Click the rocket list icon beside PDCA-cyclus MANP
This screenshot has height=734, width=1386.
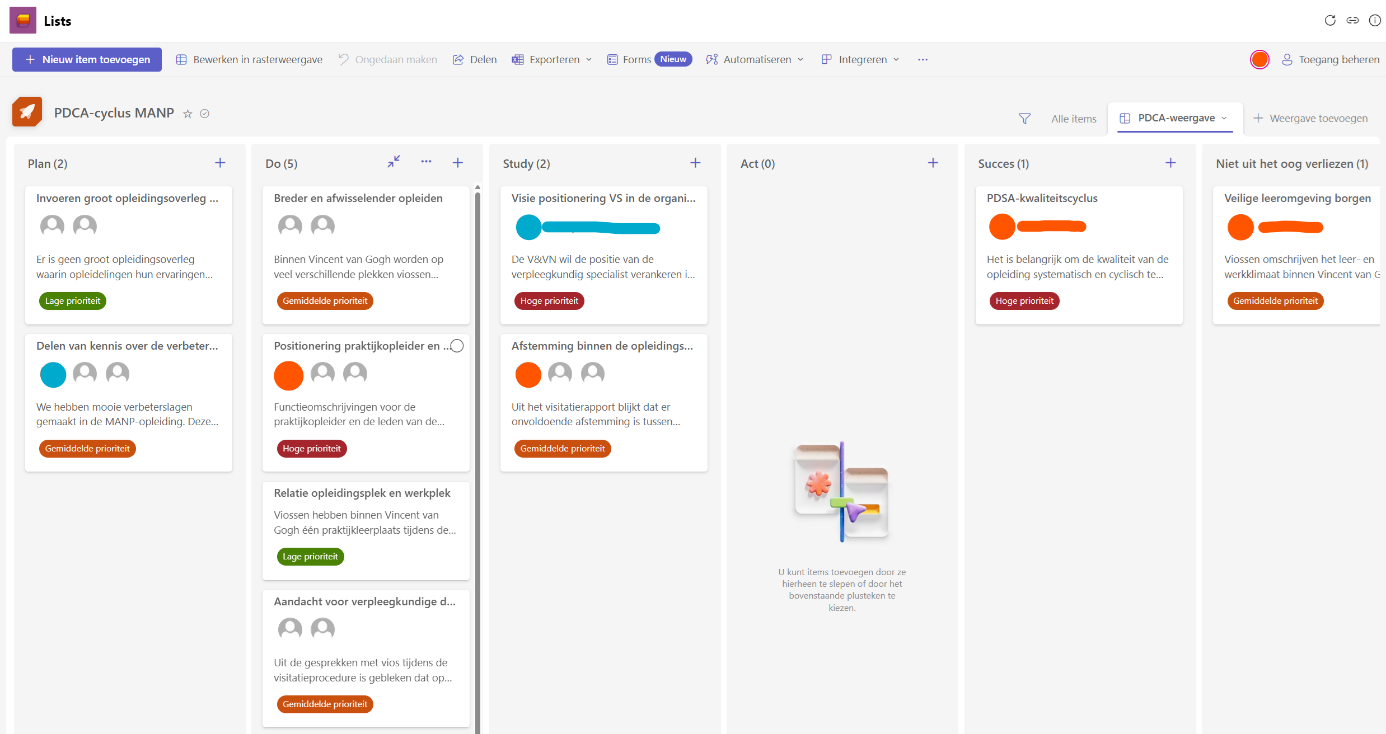click(27, 113)
